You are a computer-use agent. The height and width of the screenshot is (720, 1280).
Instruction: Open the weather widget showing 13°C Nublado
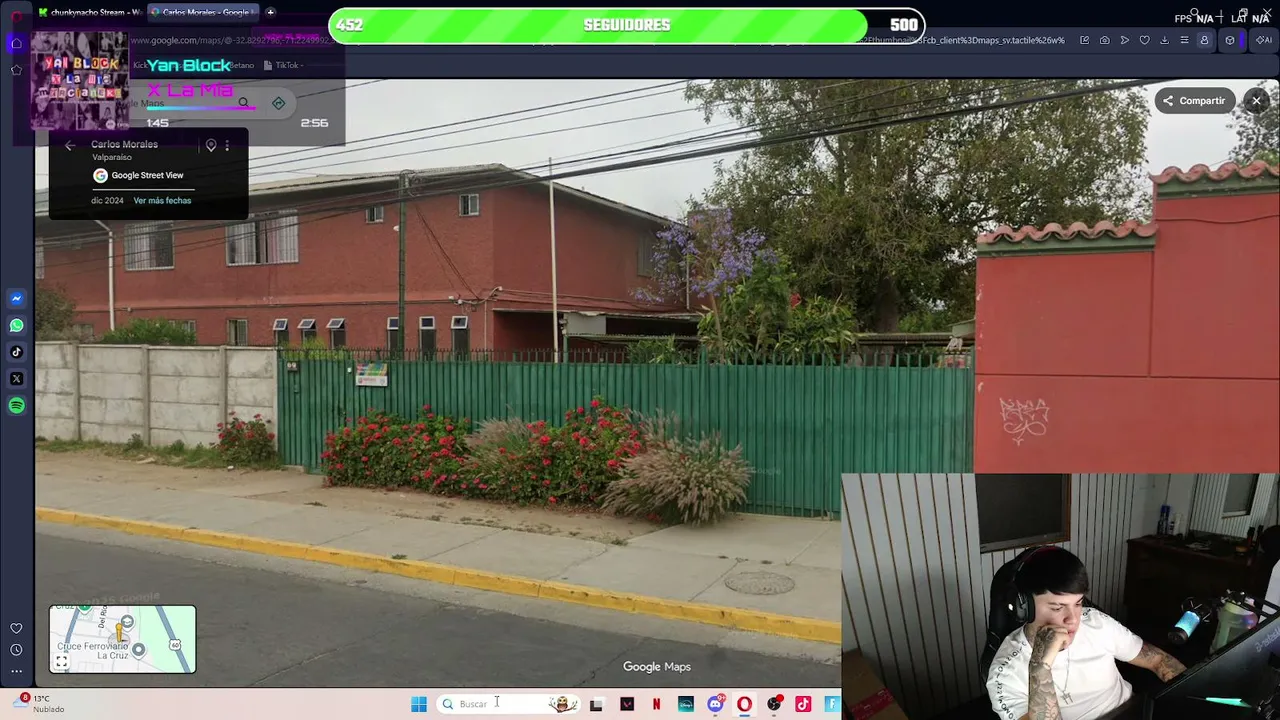(x=38, y=704)
